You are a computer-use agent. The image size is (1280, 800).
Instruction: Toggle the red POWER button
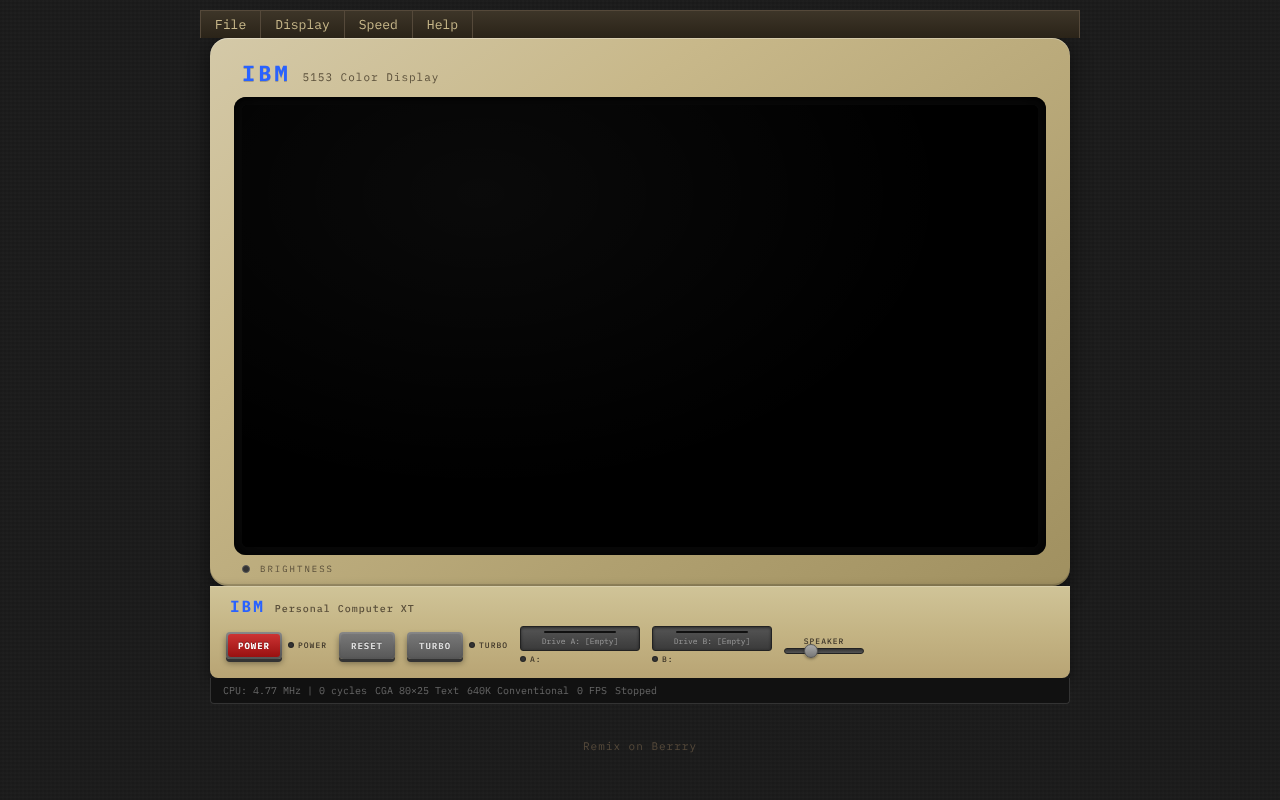click(x=253, y=646)
